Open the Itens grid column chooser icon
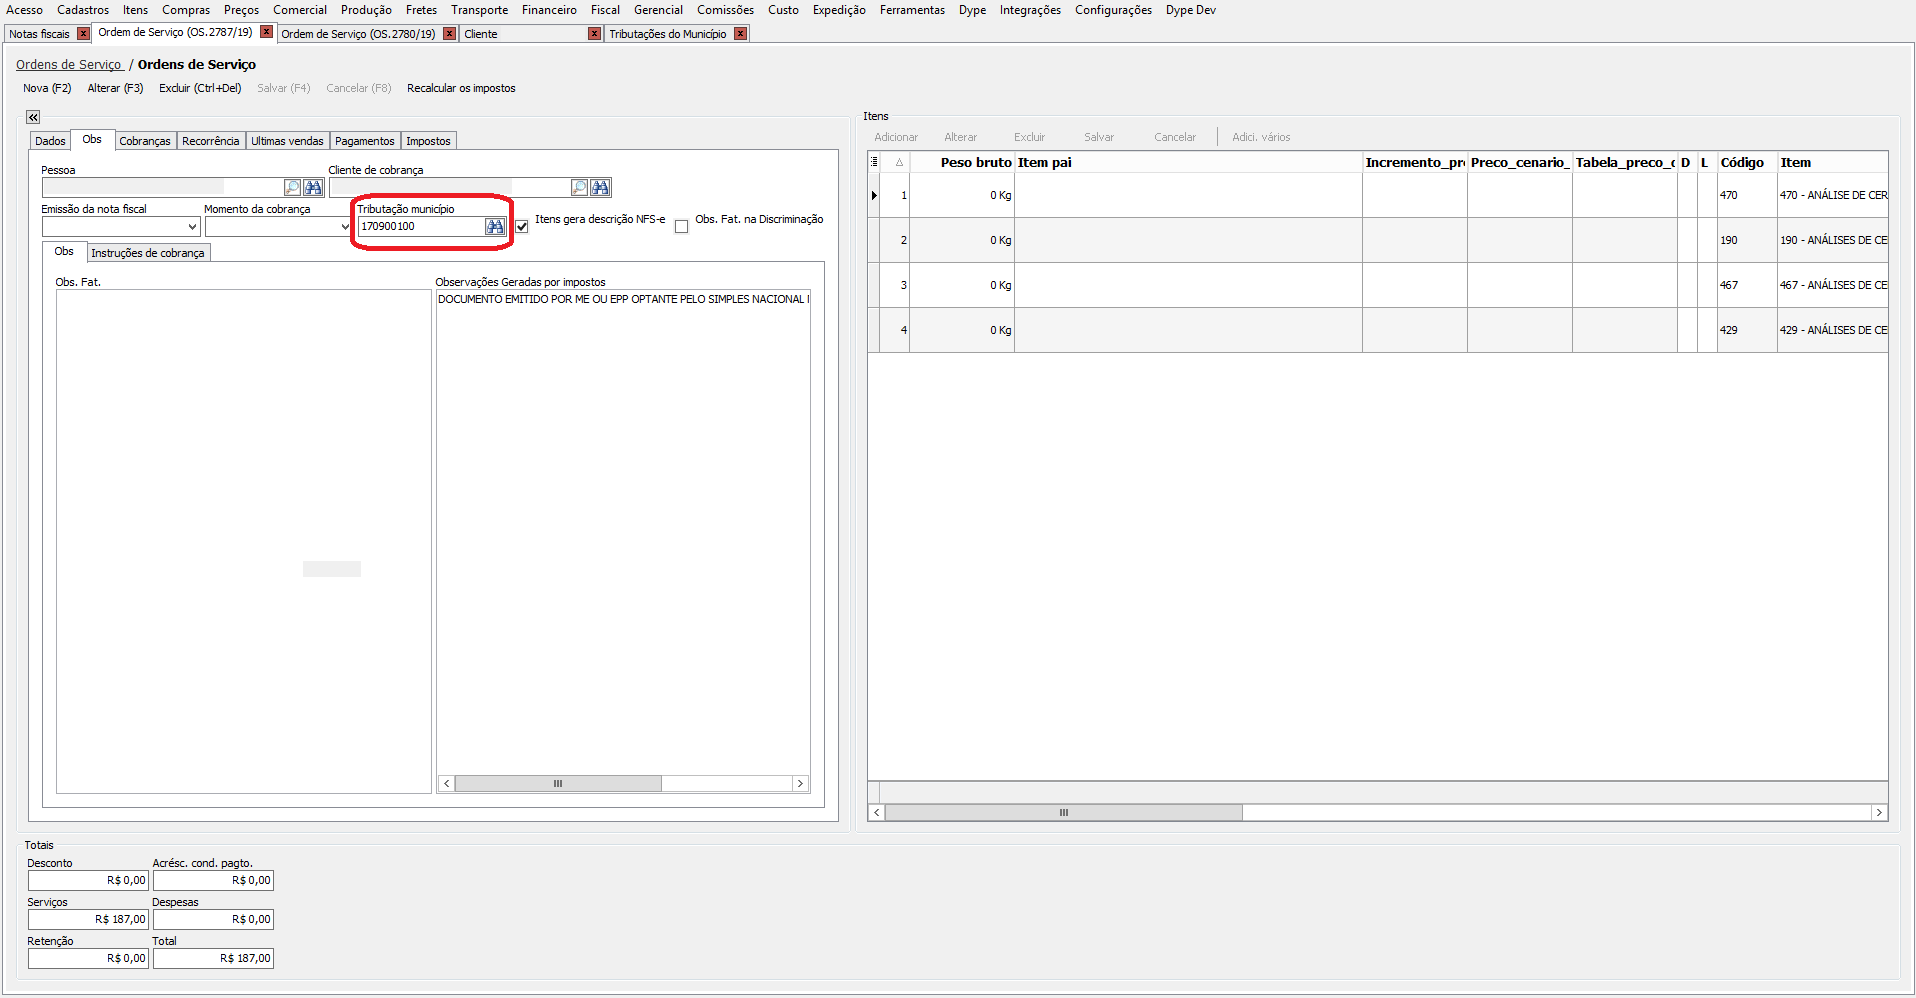This screenshot has width=1916, height=998. point(875,162)
